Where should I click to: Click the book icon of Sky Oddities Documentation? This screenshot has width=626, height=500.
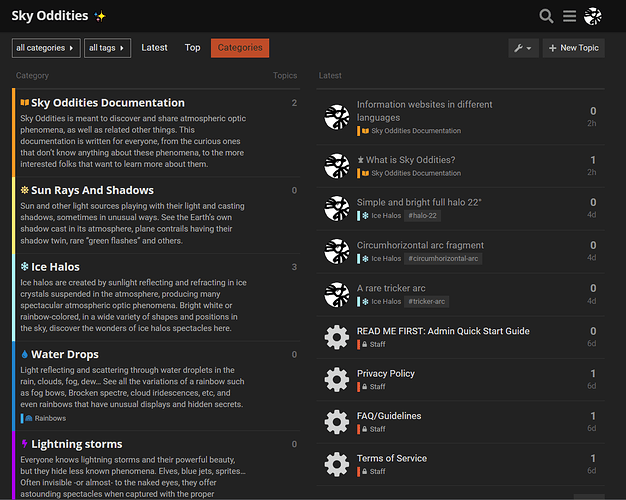pyautogui.click(x=25, y=103)
